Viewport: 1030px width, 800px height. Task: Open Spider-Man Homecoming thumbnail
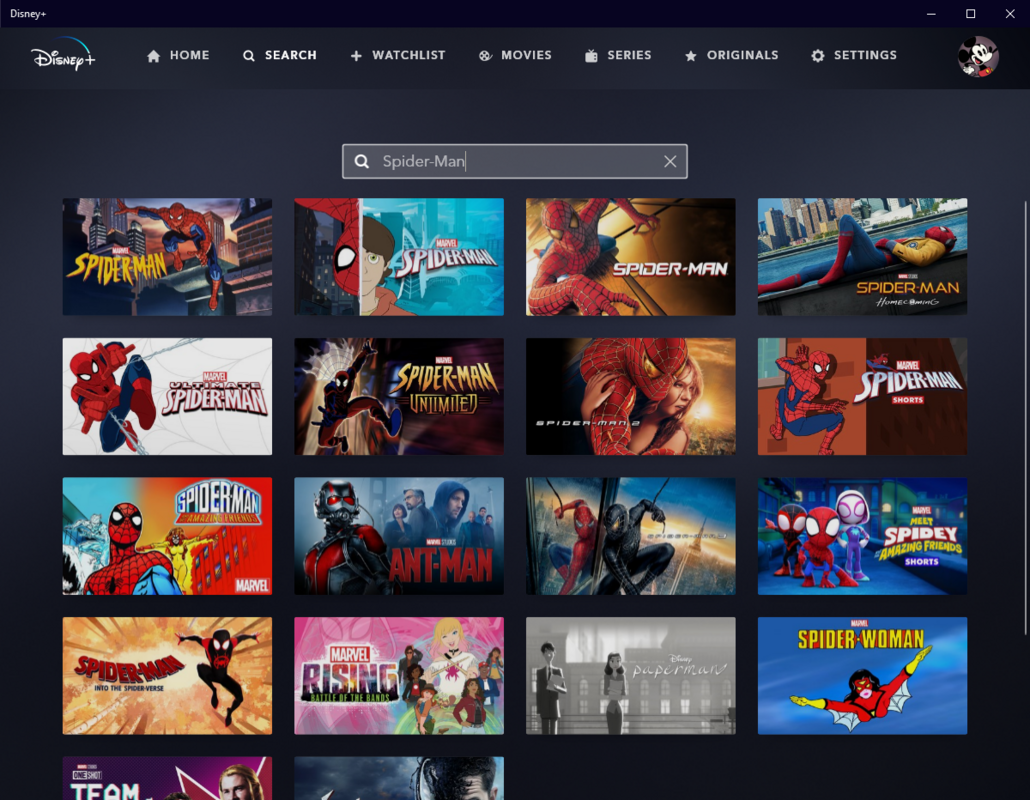click(x=862, y=257)
